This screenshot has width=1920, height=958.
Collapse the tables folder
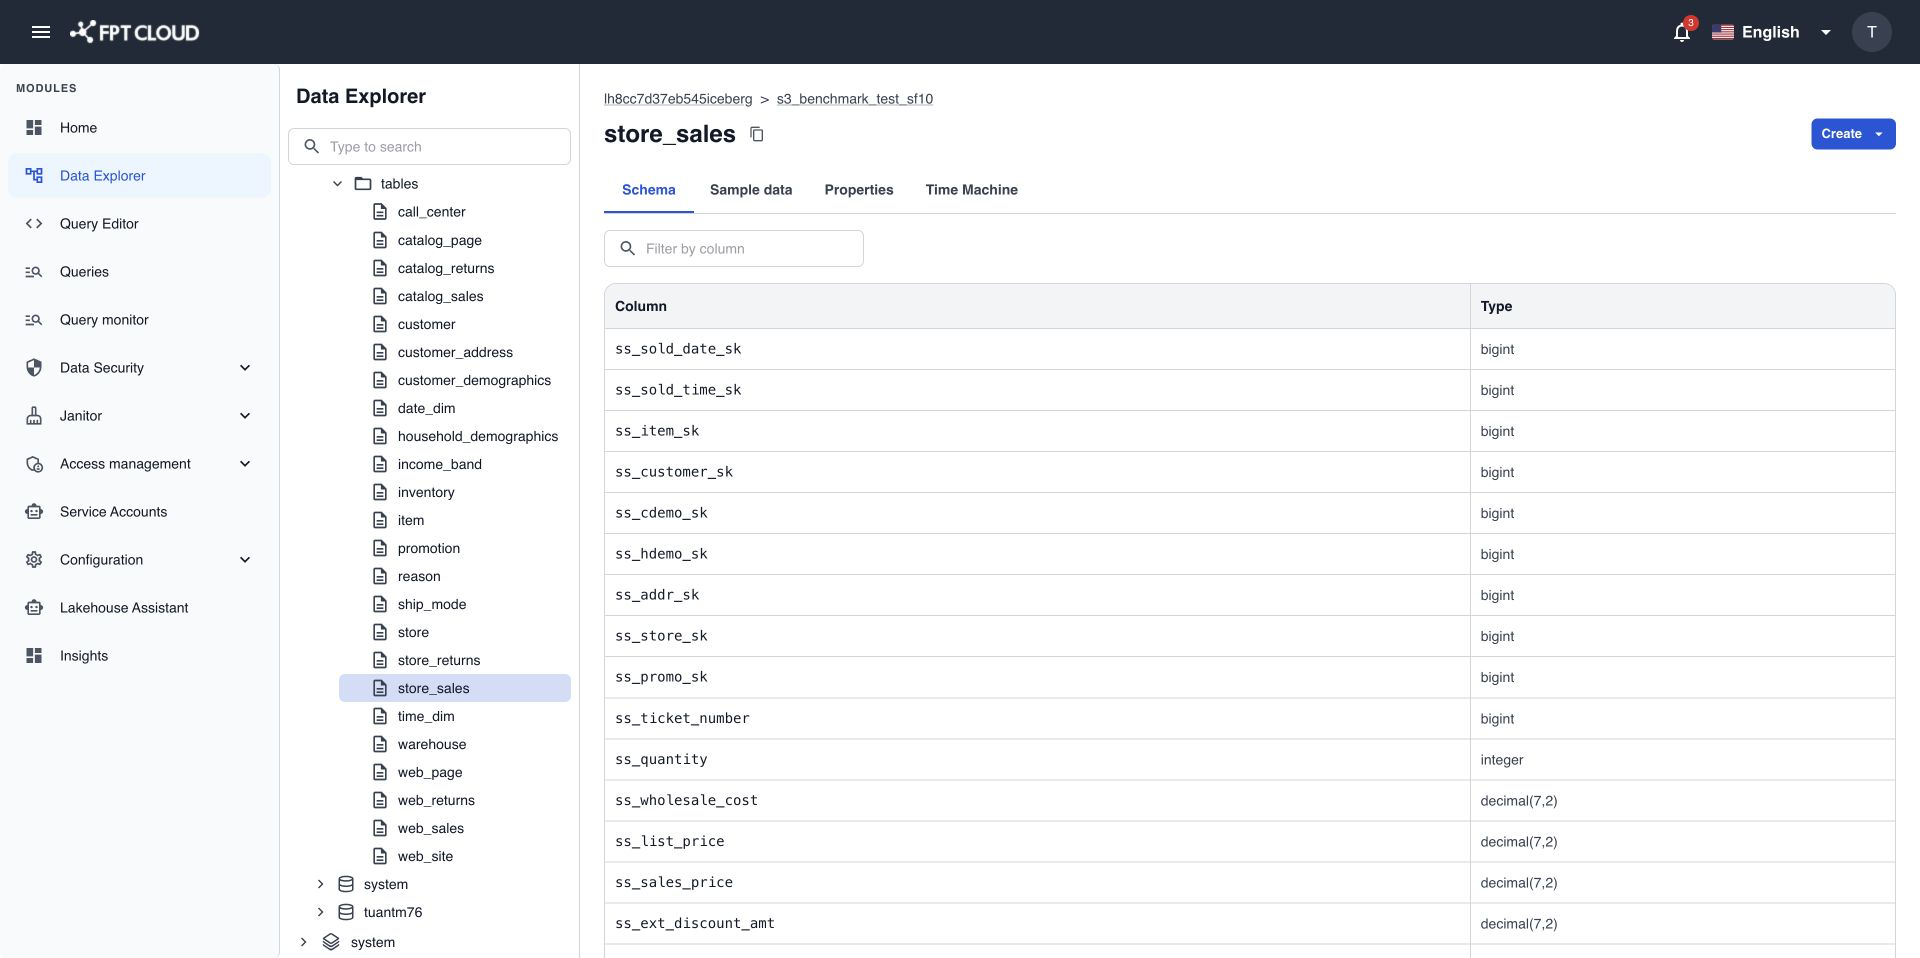coord(337,184)
